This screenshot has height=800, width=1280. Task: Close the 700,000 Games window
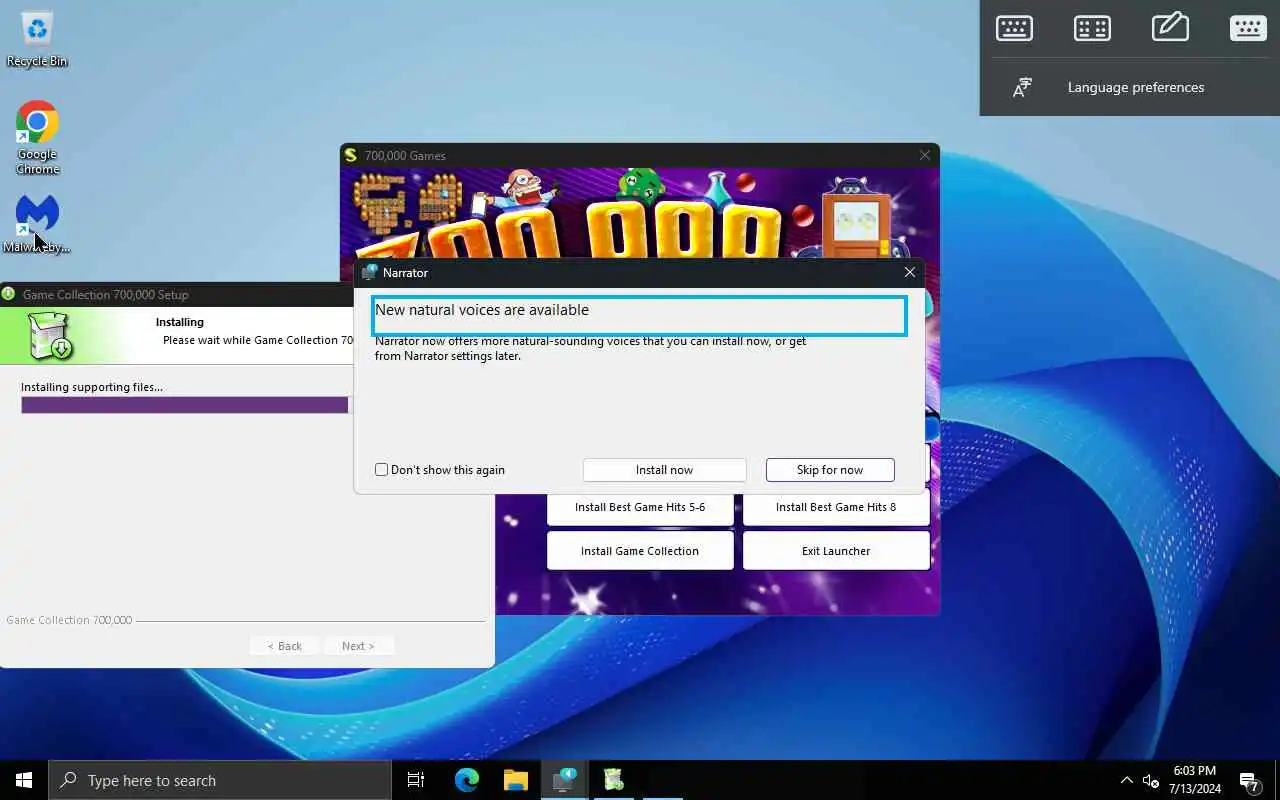click(924, 155)
